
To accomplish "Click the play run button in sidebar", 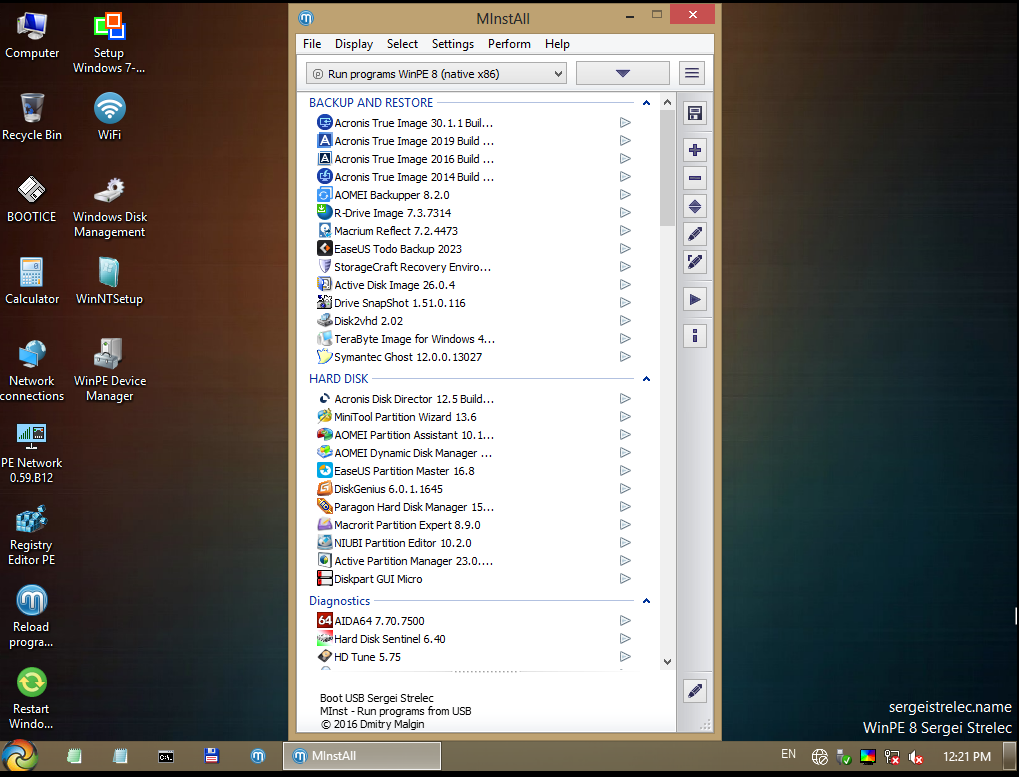I will [x=695, y=299].
